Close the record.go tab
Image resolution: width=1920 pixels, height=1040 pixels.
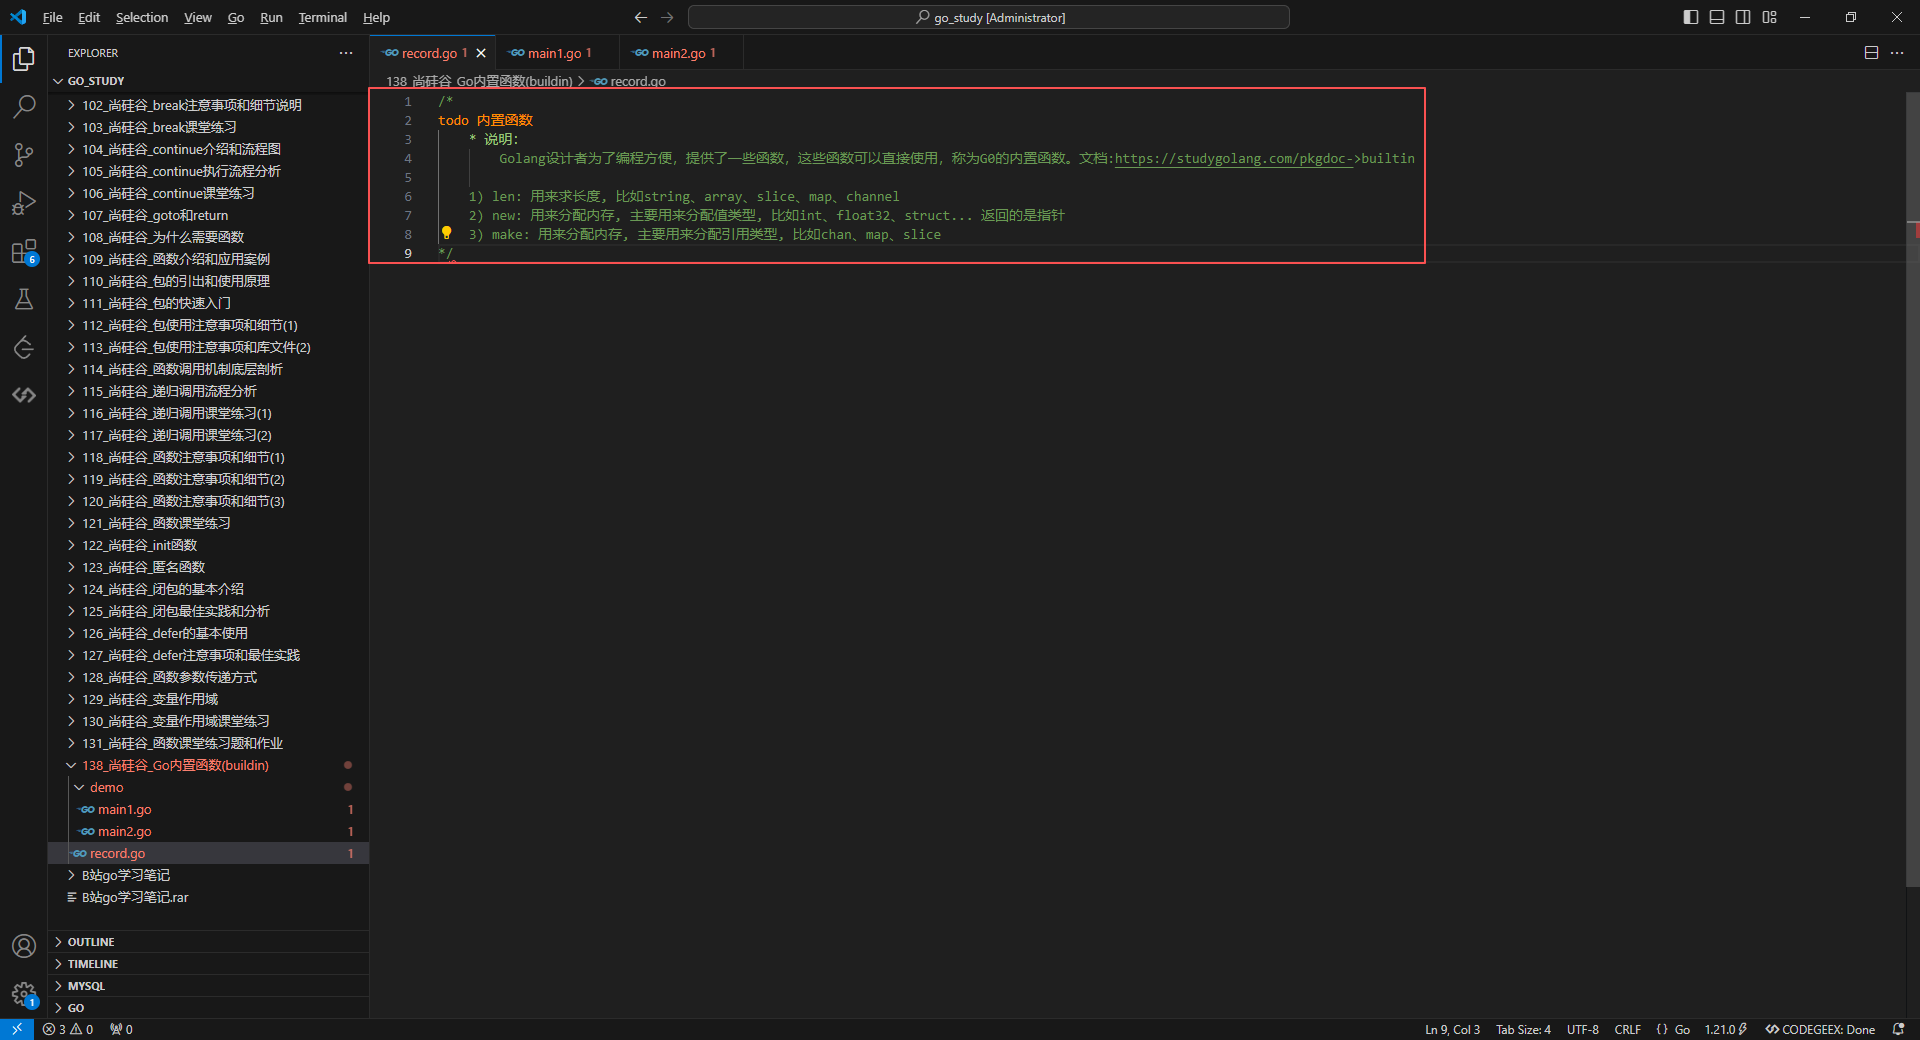click(481, 53)
